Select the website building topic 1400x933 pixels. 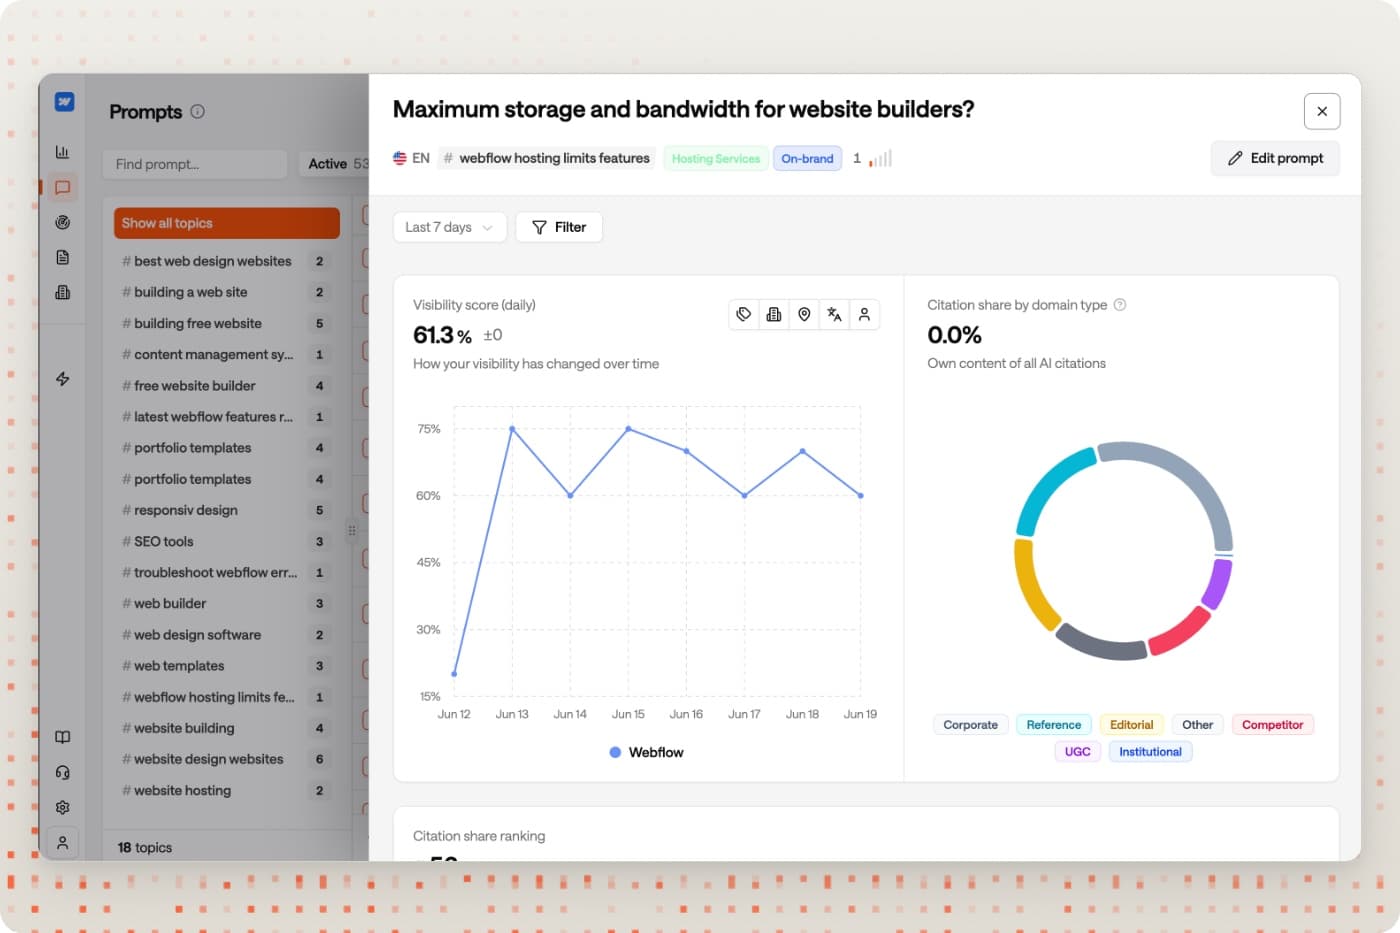click(227, 728)
